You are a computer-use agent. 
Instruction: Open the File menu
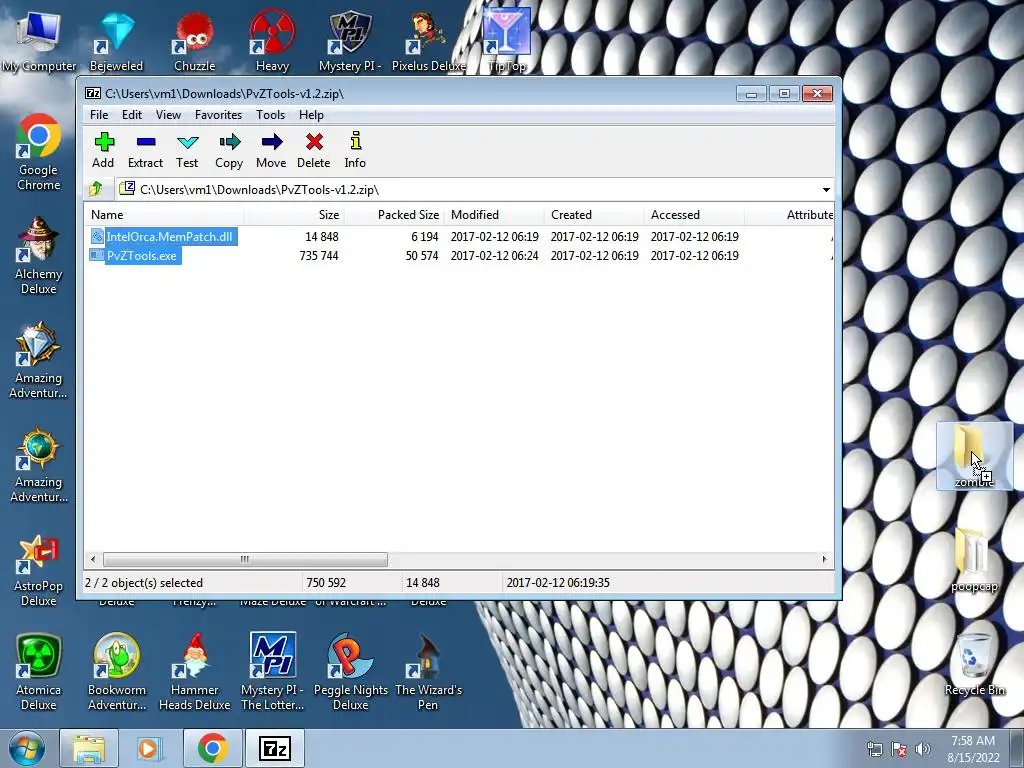(99, 115)
